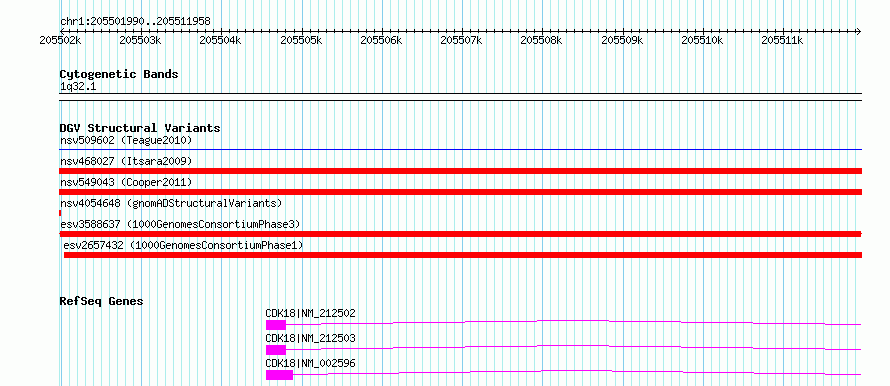Click the thin blue nsv509602 variant line

[x=460, y=150]
